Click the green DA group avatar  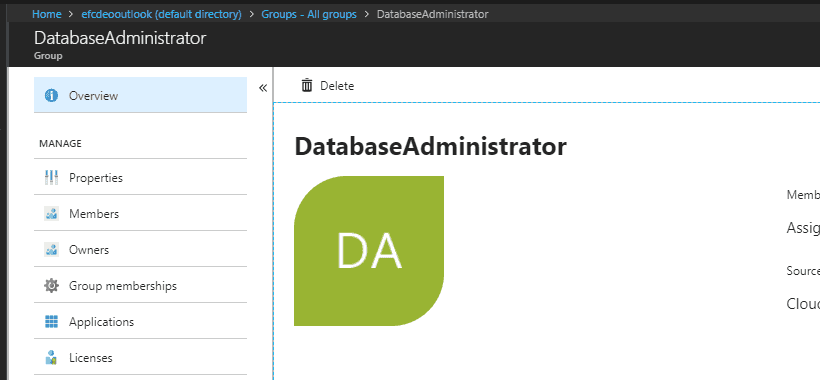point(369,251)
